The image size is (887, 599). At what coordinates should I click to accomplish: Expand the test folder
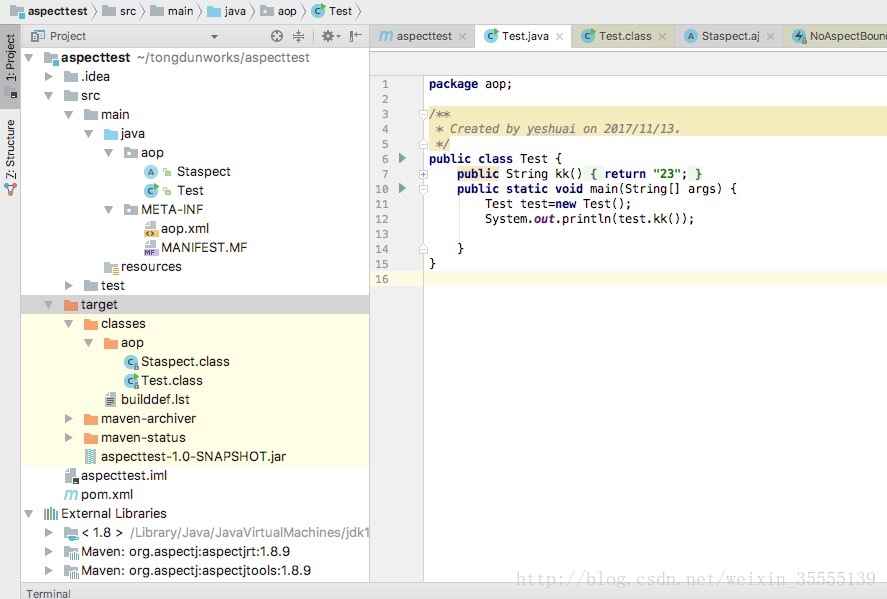click(x=68, y=286)
